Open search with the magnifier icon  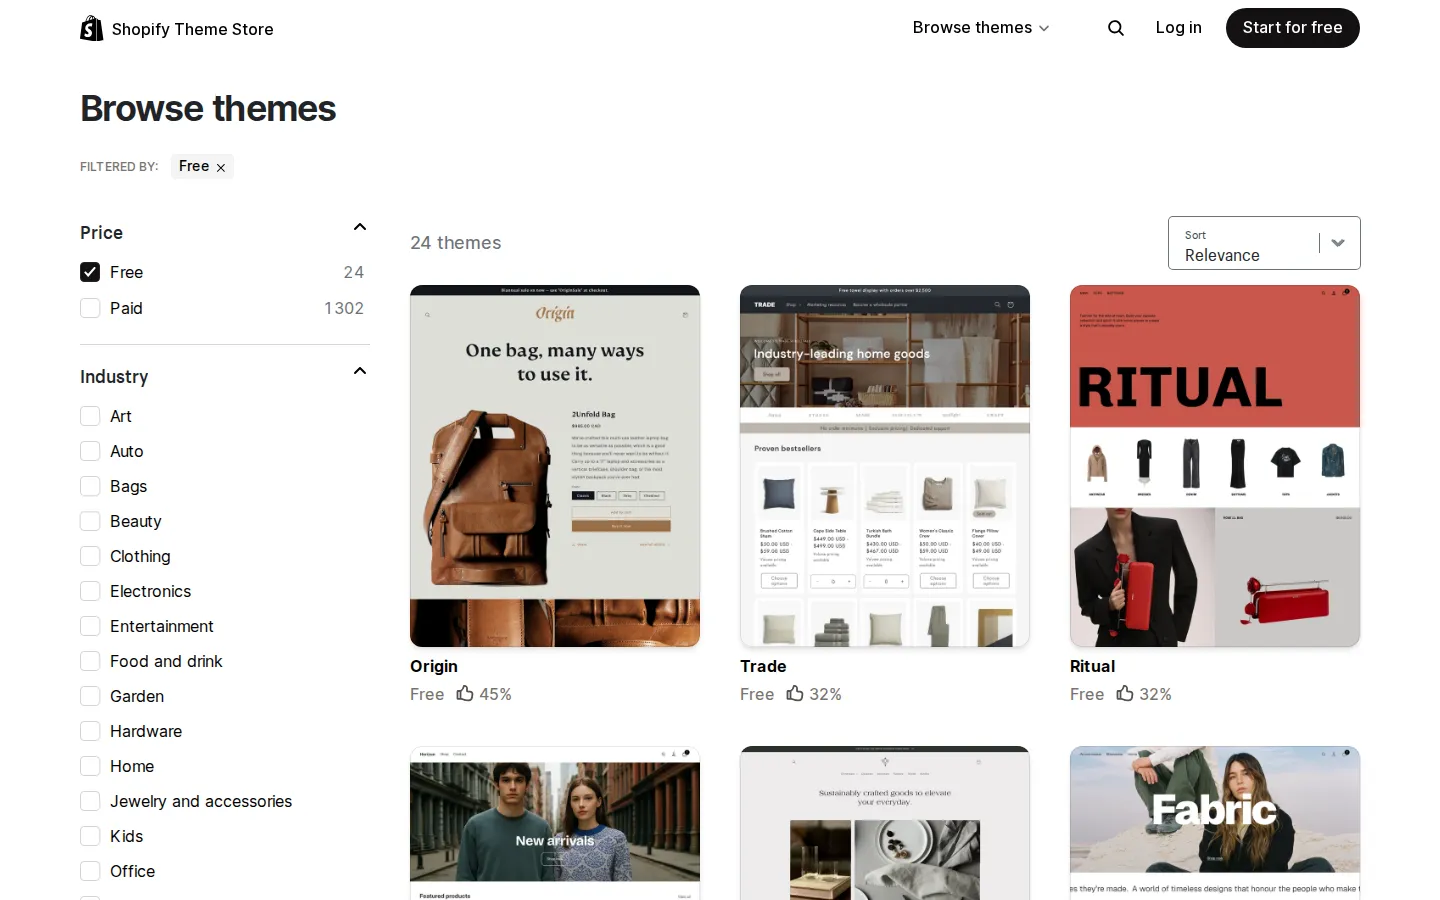tap(1116, 28)
